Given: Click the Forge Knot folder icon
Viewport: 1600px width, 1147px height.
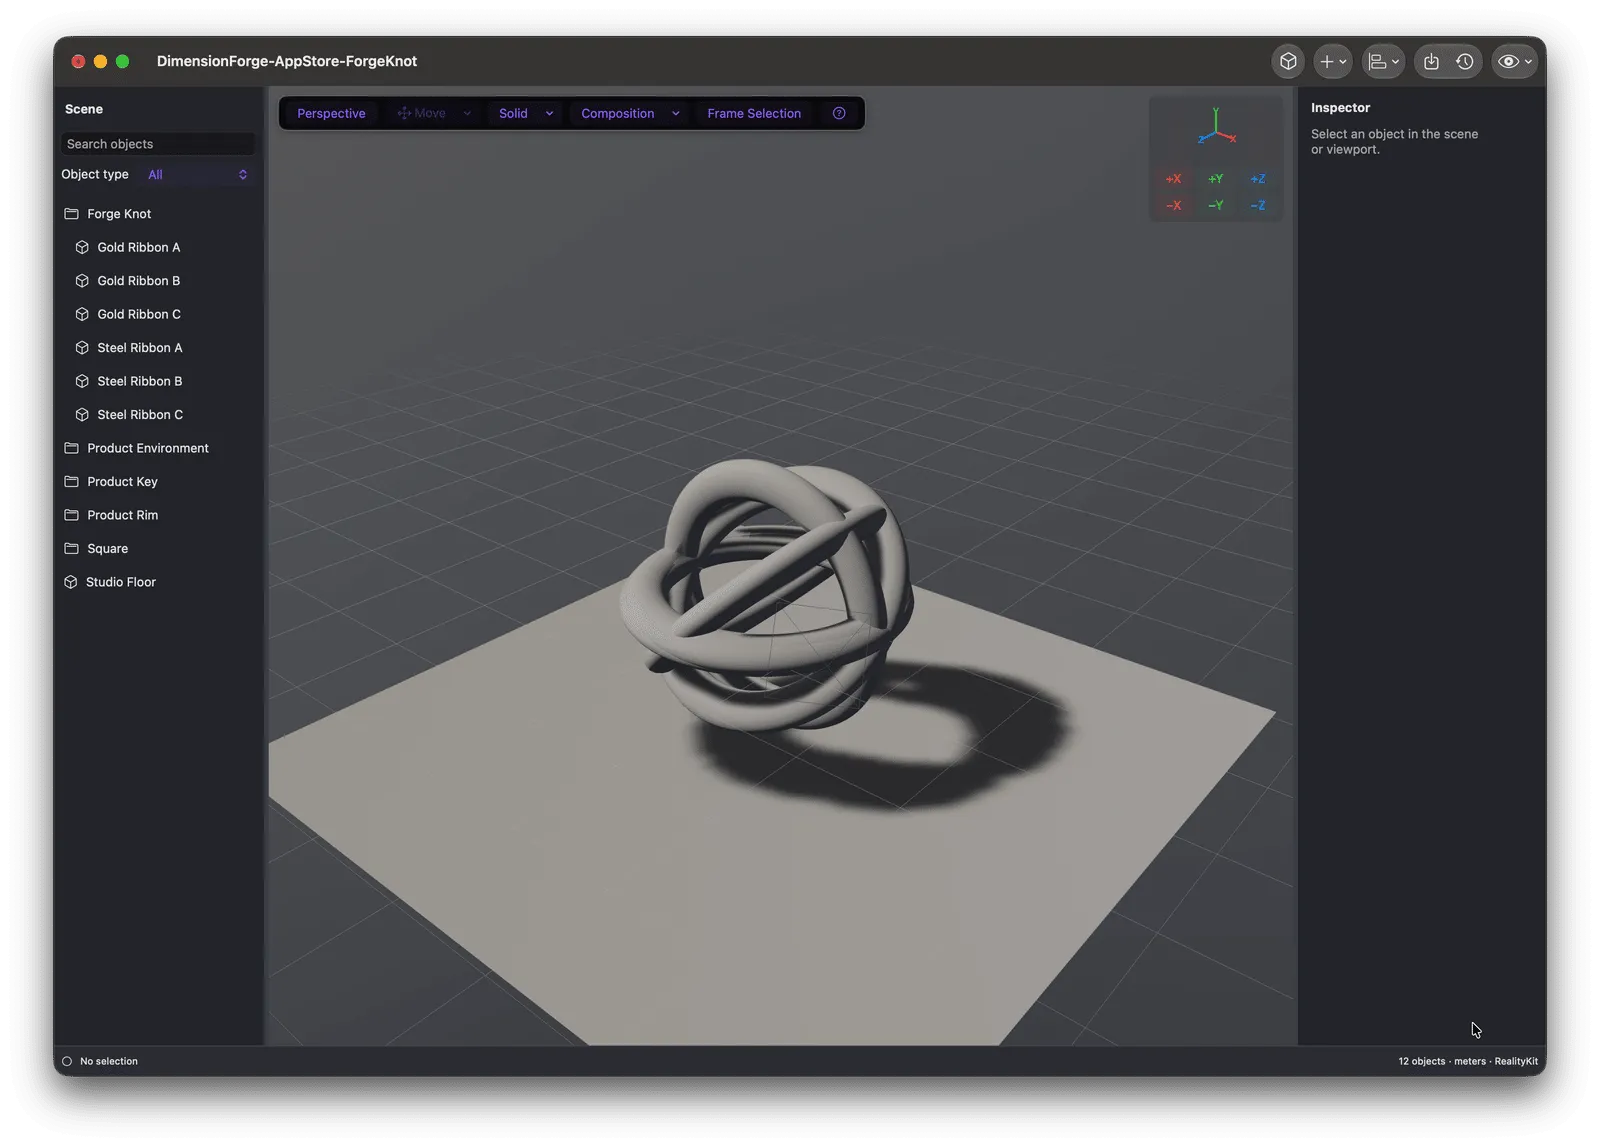Looking at the screenshot, I should 71,214.
